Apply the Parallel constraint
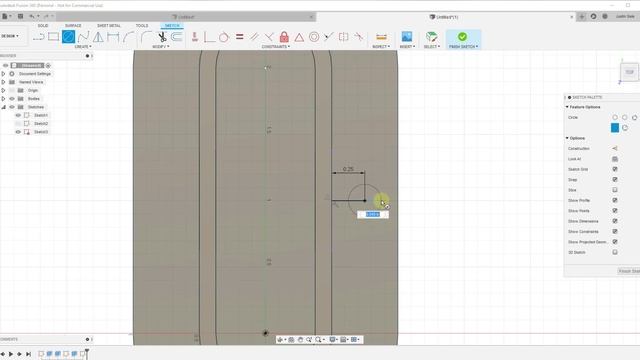This screenshot has width=640, height=360. point(254,37)
